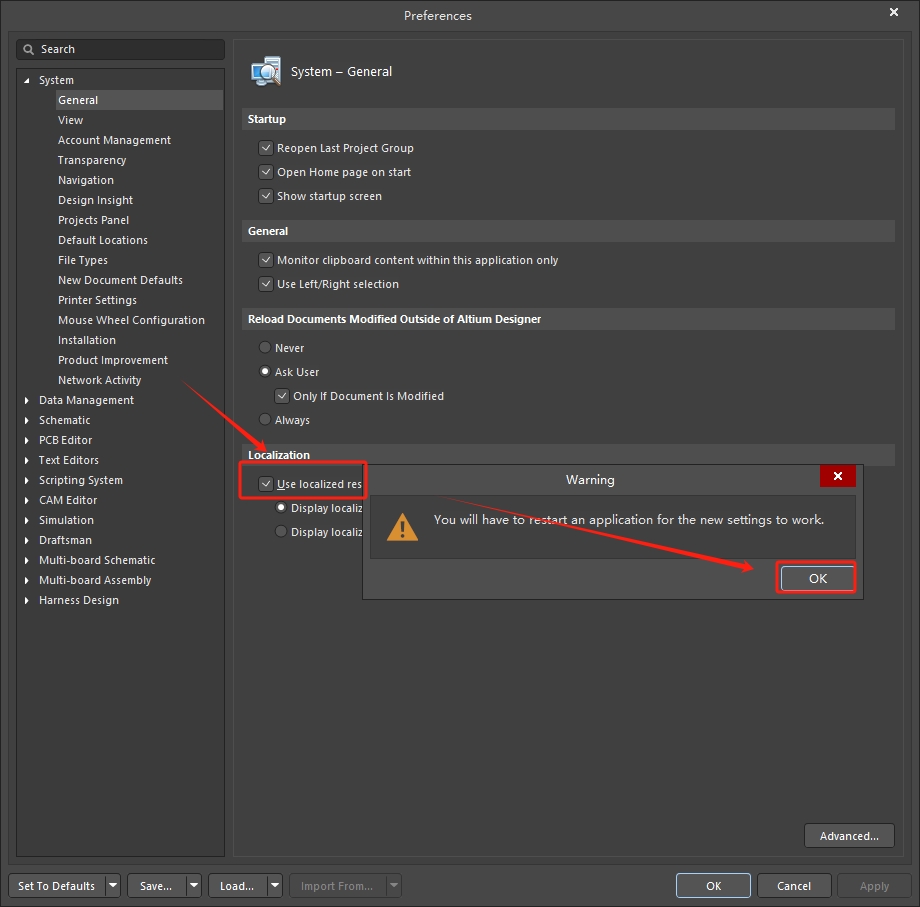Select the Ask User radio button
The height and width of the screenshot is (907, 920).
[x=265, y=372]
